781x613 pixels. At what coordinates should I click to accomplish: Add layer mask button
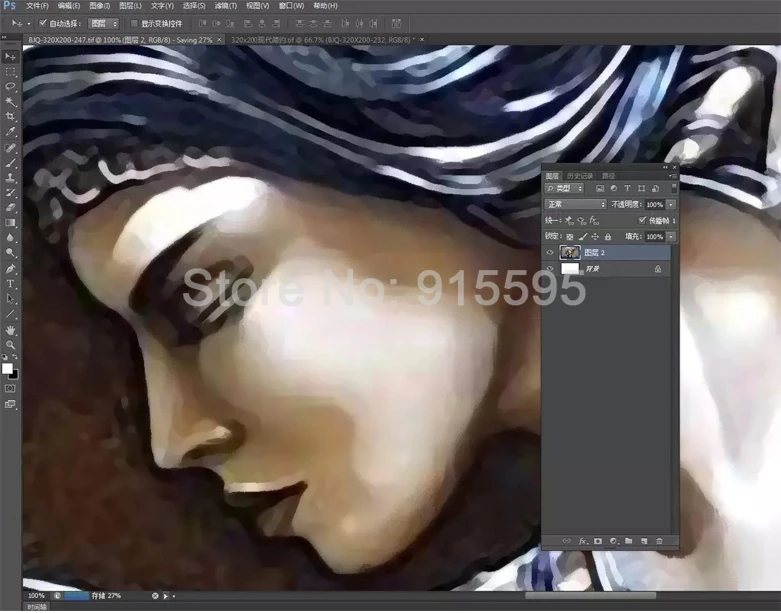598,541
